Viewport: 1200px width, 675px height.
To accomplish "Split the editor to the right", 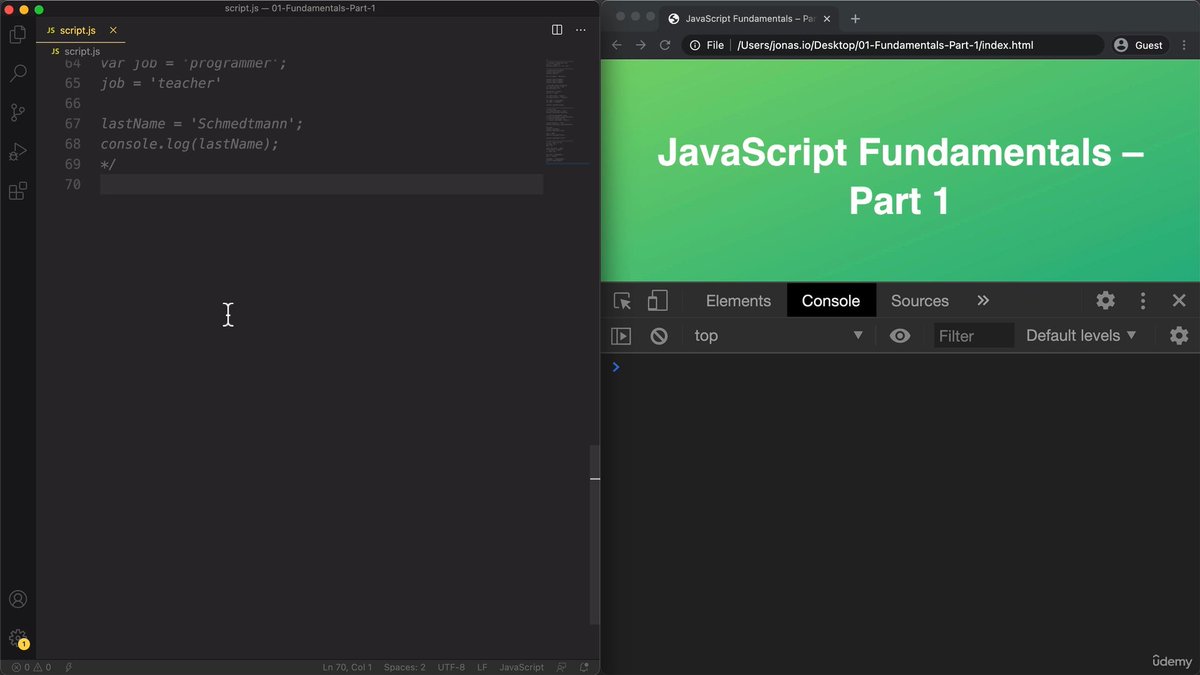I will coord(557,30).
